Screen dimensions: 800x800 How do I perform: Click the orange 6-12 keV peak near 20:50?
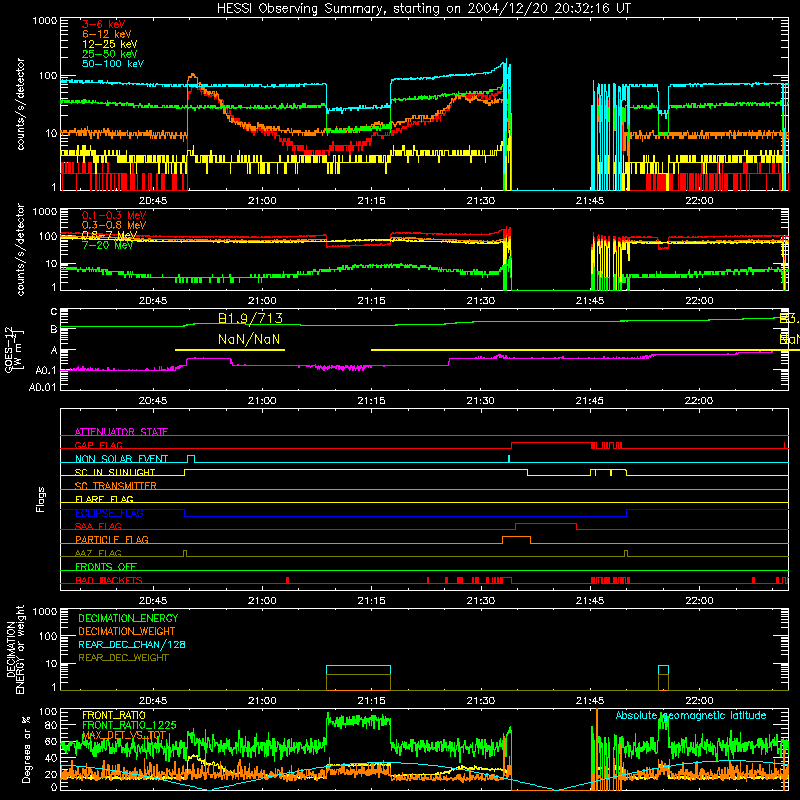(x=192, y=78)
